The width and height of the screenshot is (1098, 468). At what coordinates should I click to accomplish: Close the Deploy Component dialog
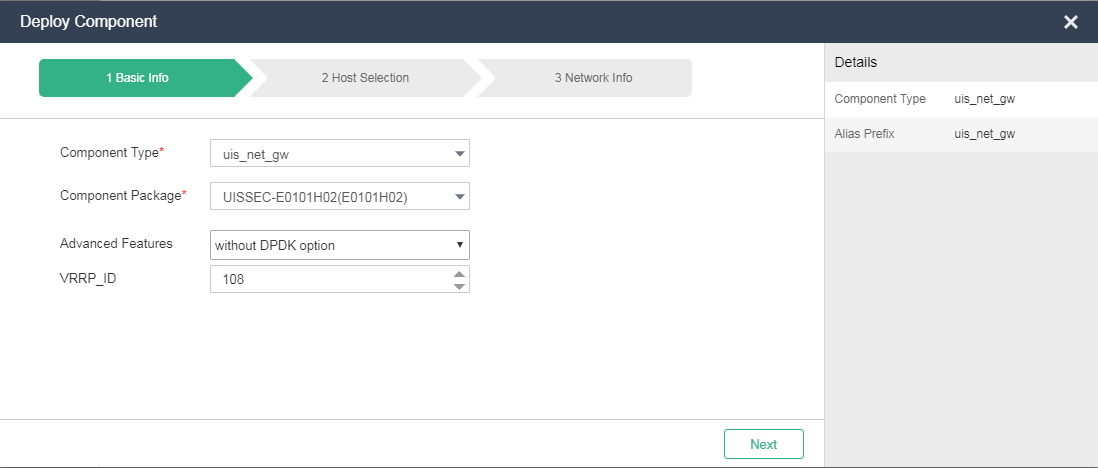(1070, 22)
